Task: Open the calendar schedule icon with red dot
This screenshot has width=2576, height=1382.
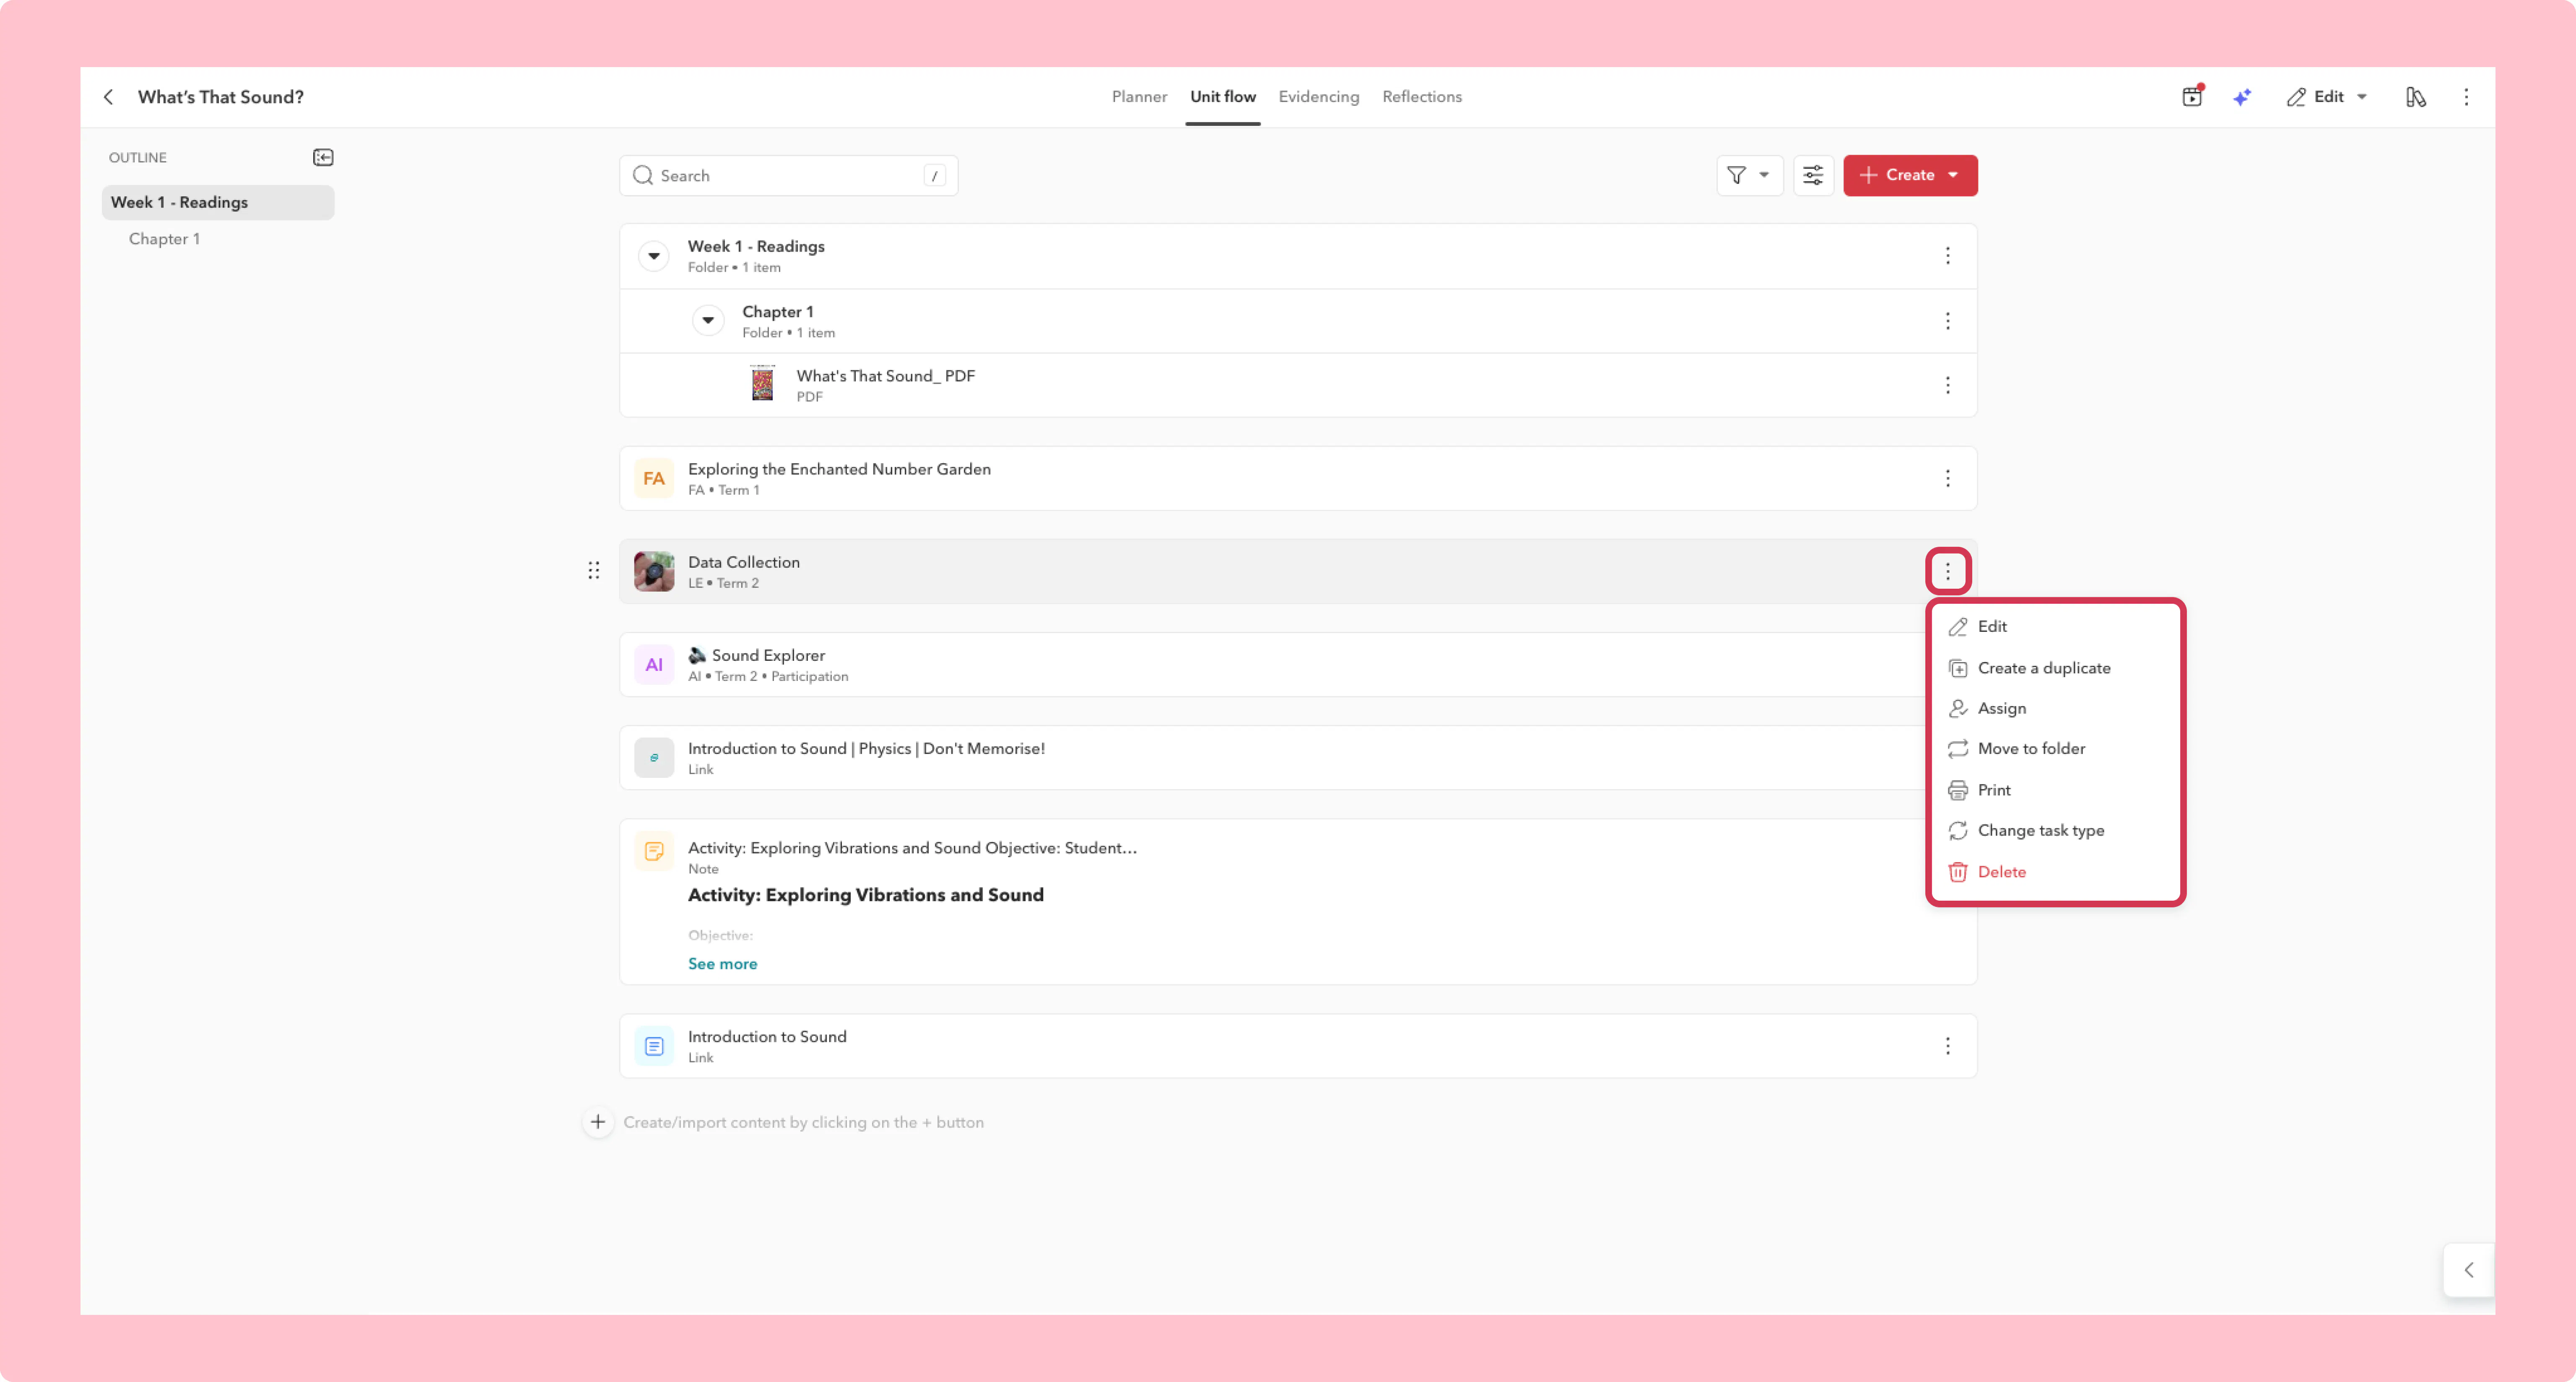Action: [2192, 96]
